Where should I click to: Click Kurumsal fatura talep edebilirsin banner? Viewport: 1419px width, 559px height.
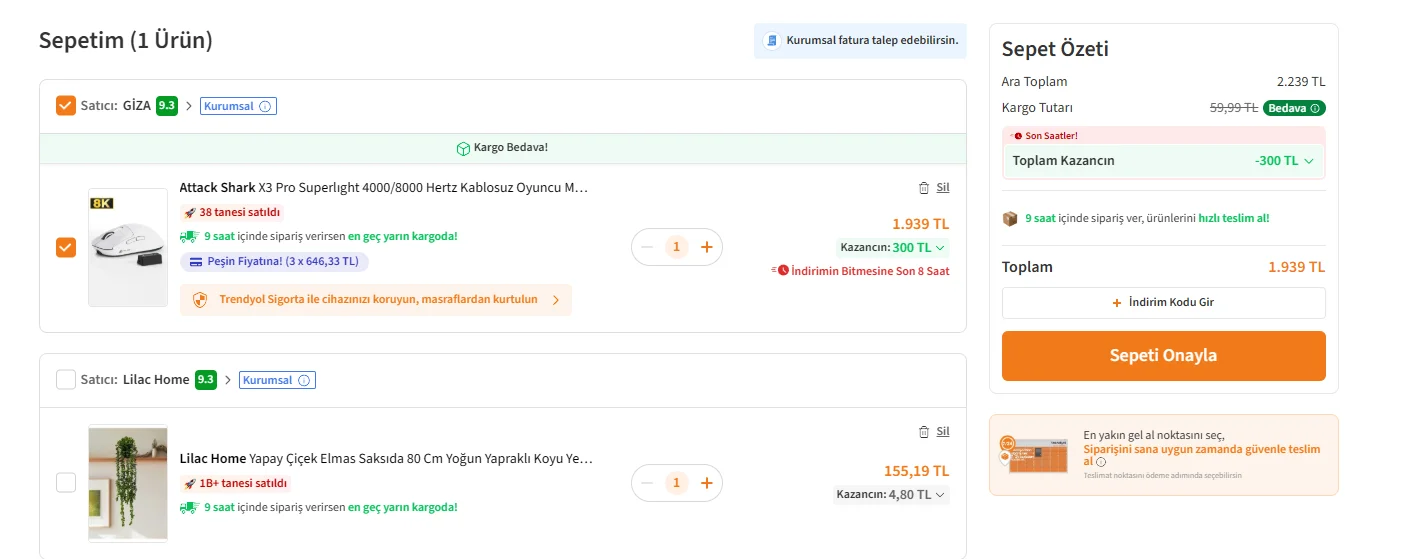click(860, 41)
